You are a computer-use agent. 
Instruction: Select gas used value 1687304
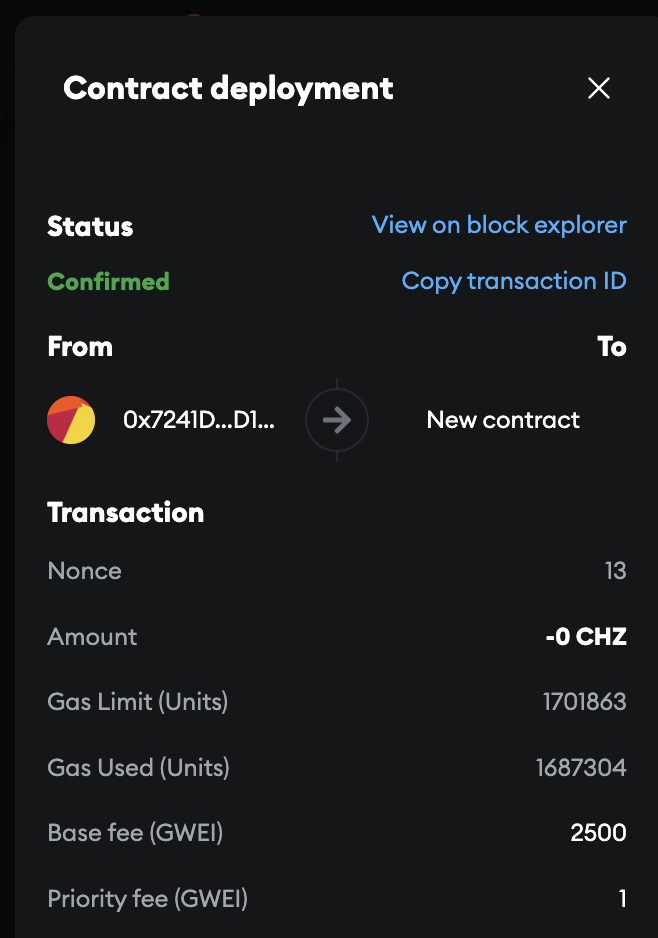click(x=581, y=768)
